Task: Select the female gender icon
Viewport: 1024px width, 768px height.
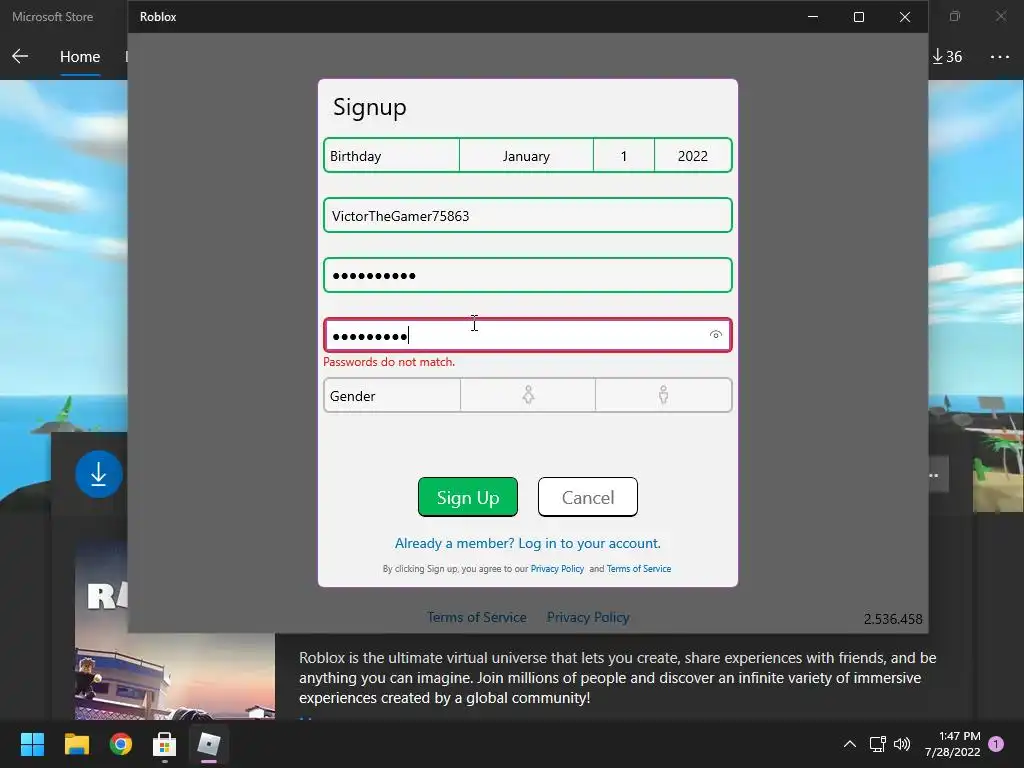Action: pyautogui.click(x=528, y=395)
